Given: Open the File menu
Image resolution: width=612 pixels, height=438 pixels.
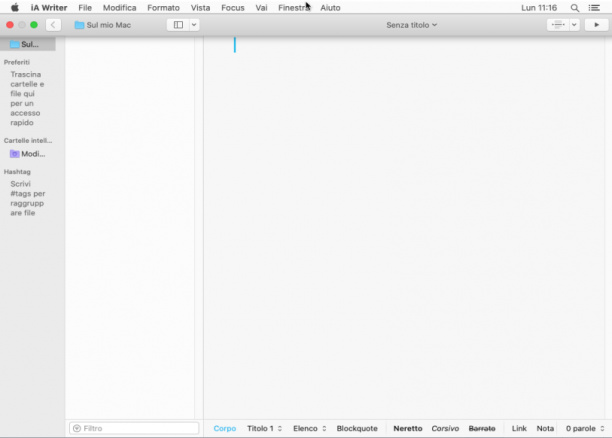Looking at the screenshot, I should (x=85, y=8).
